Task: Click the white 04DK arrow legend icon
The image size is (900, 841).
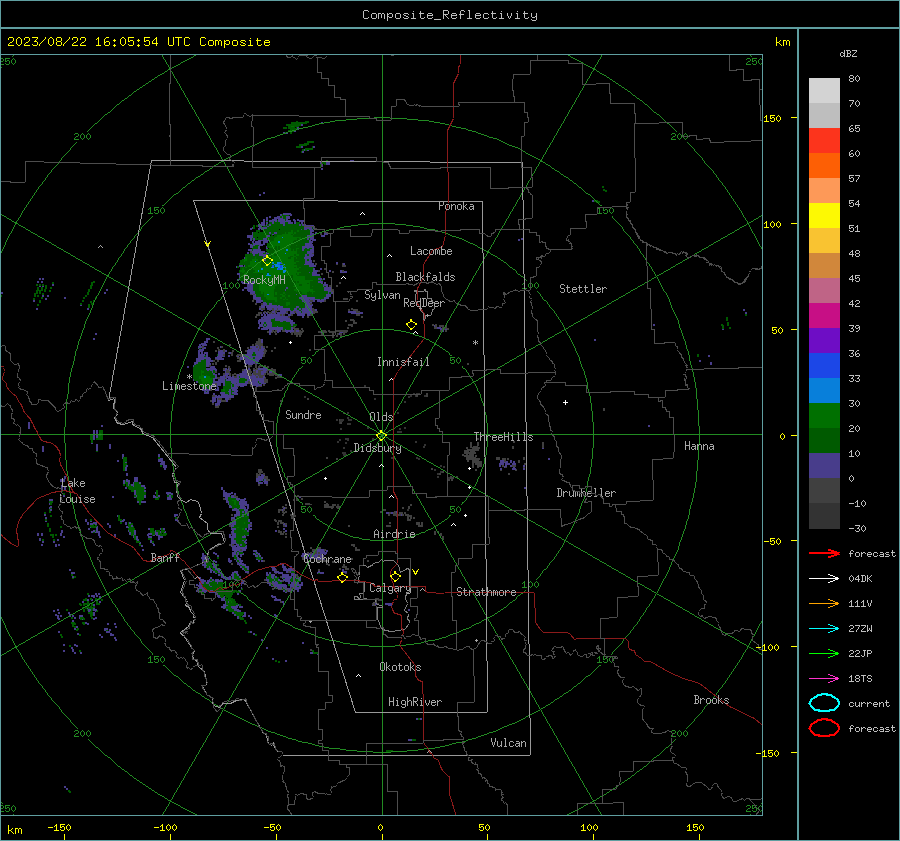Action: tap(824, 578)
